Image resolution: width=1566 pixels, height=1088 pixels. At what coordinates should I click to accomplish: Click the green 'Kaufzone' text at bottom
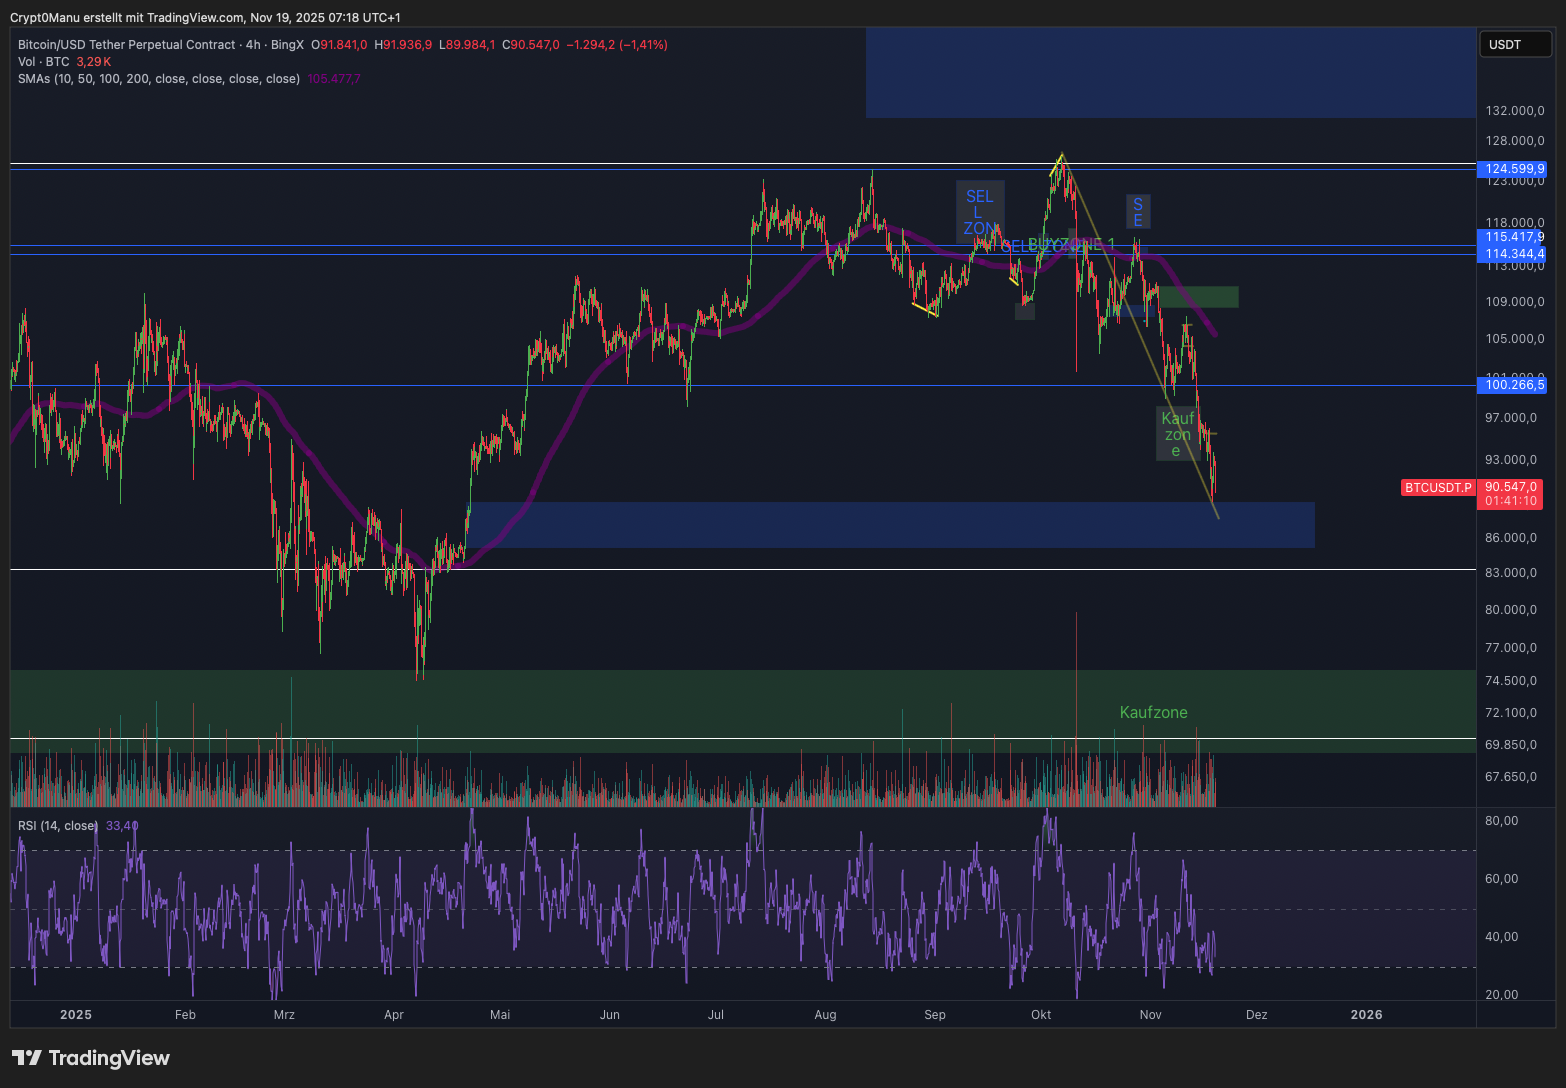click(x=1153, y=713)
